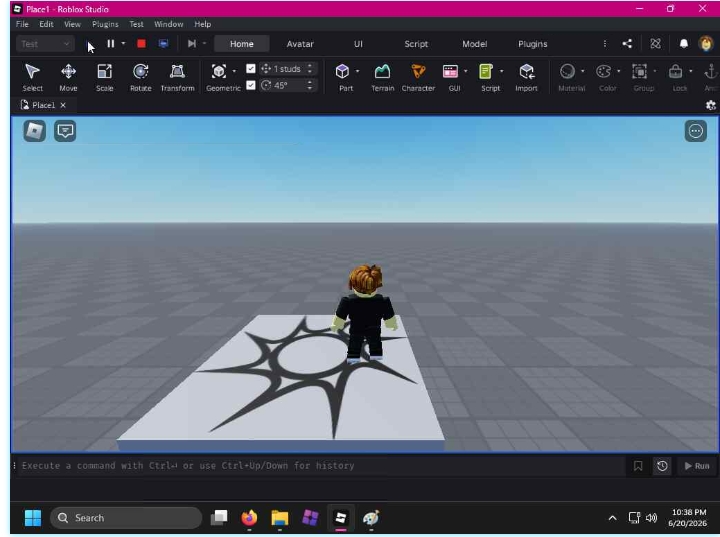Open the ribbon overflow options menu

(605, 44)
